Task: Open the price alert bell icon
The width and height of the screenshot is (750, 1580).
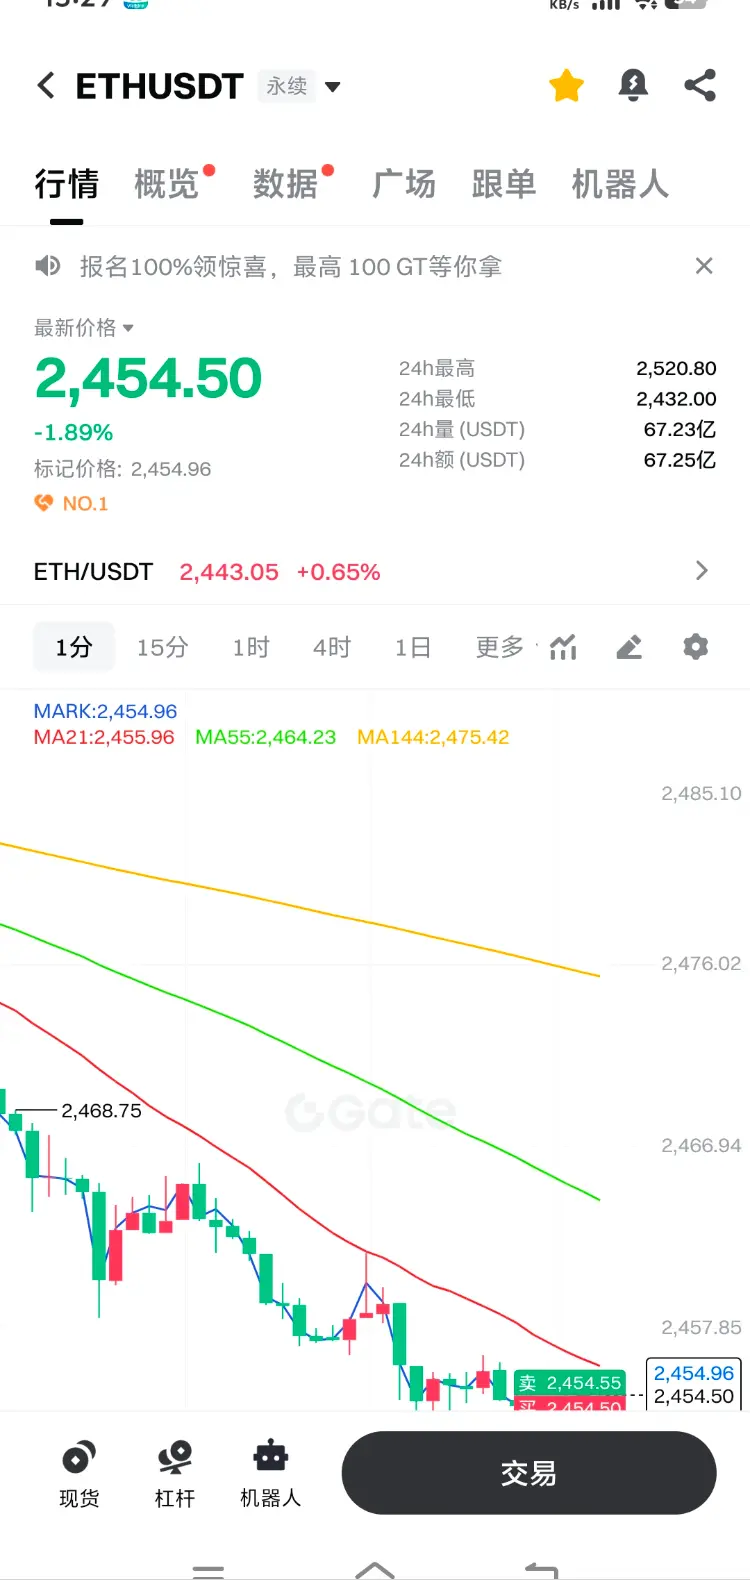Action: point(632,86)
